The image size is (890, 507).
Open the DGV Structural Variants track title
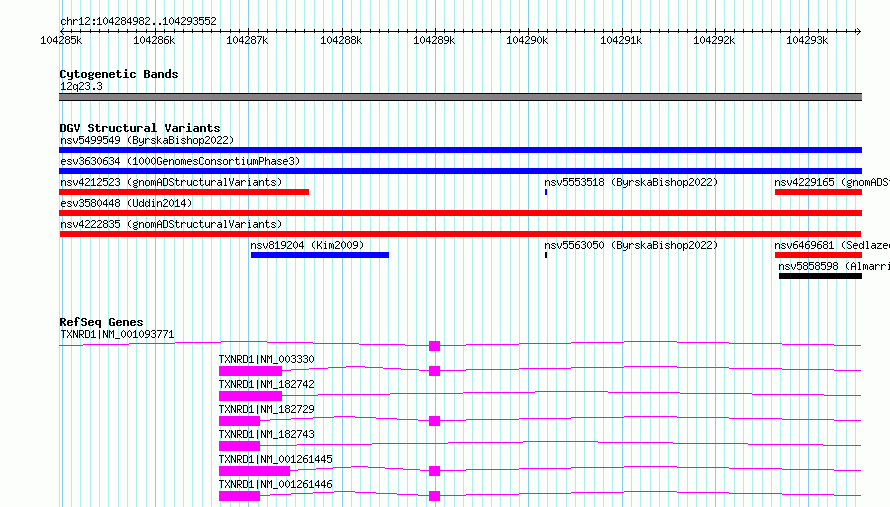click(x=140, y=128)
